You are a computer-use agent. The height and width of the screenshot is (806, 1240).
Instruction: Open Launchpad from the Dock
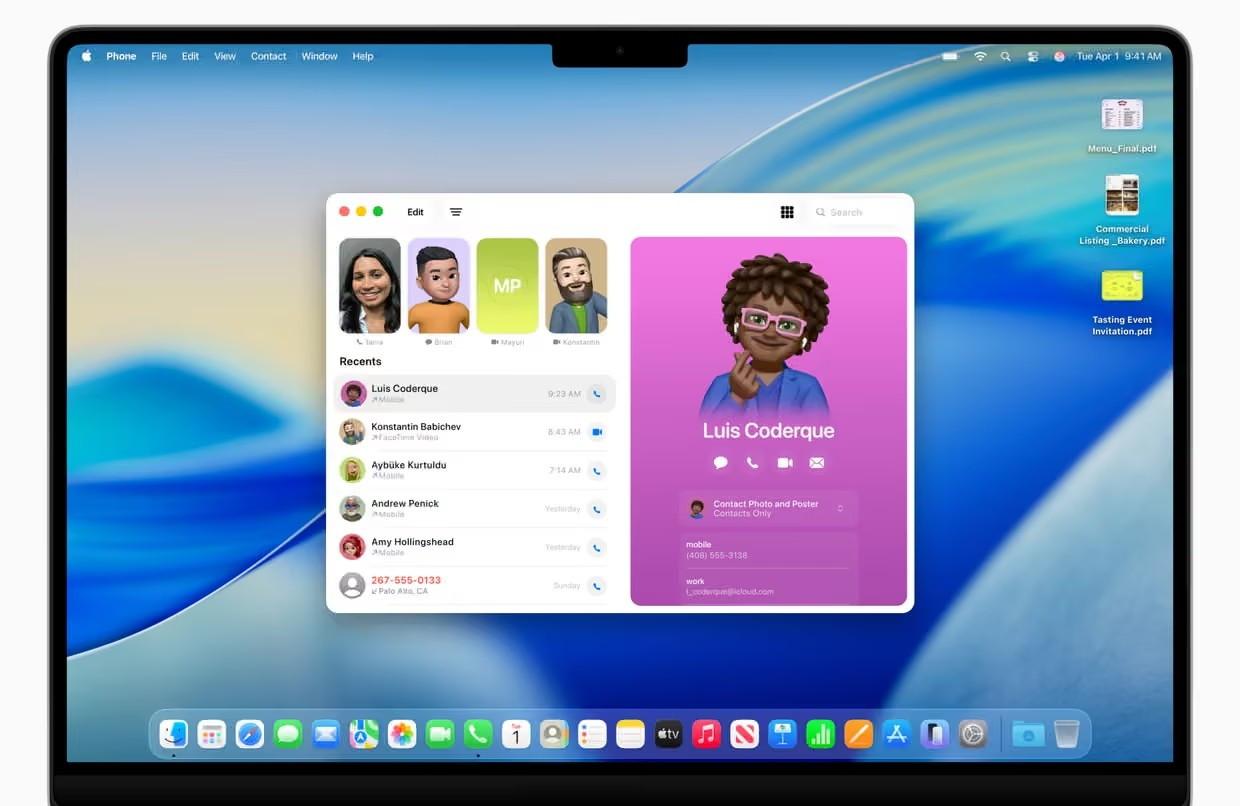pyautogui.click(x=212, y=734)
